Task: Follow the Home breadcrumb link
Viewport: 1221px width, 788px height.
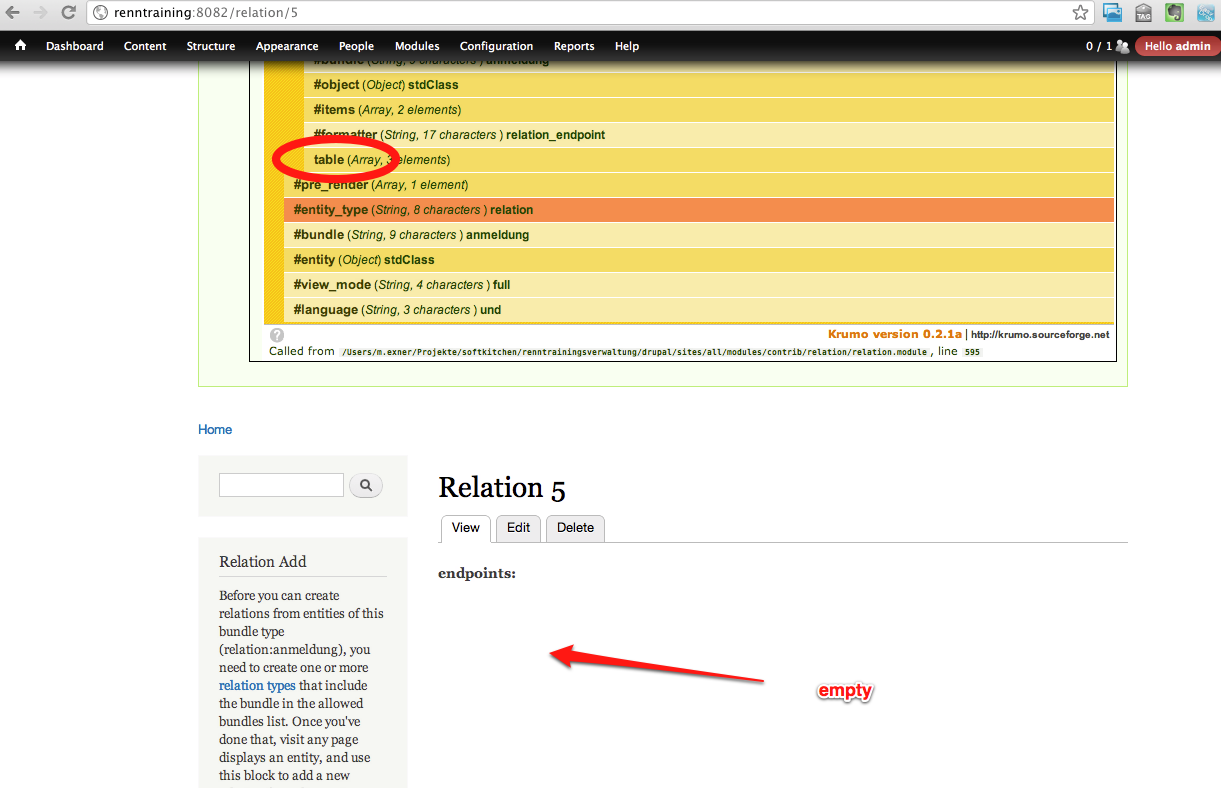Action: click(x=215, y=429)
